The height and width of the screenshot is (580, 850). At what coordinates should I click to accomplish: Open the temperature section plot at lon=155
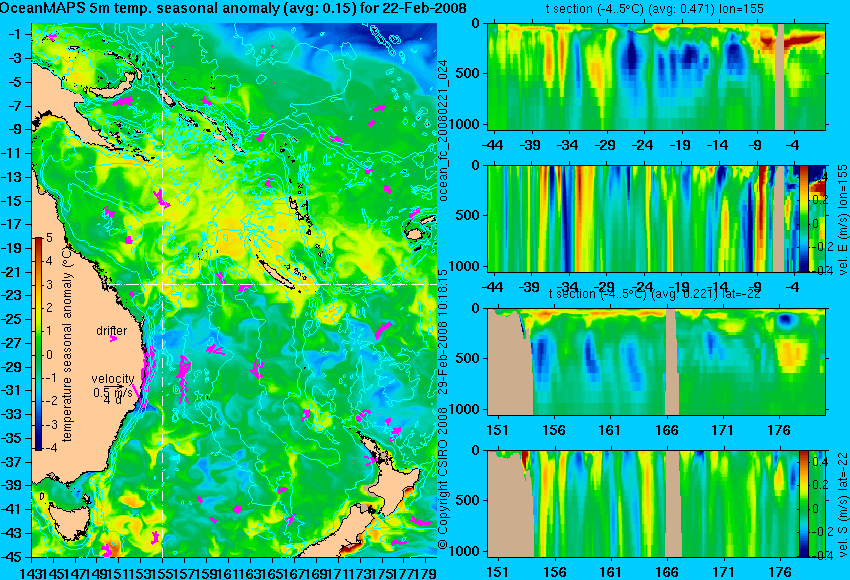coord(656,76)
